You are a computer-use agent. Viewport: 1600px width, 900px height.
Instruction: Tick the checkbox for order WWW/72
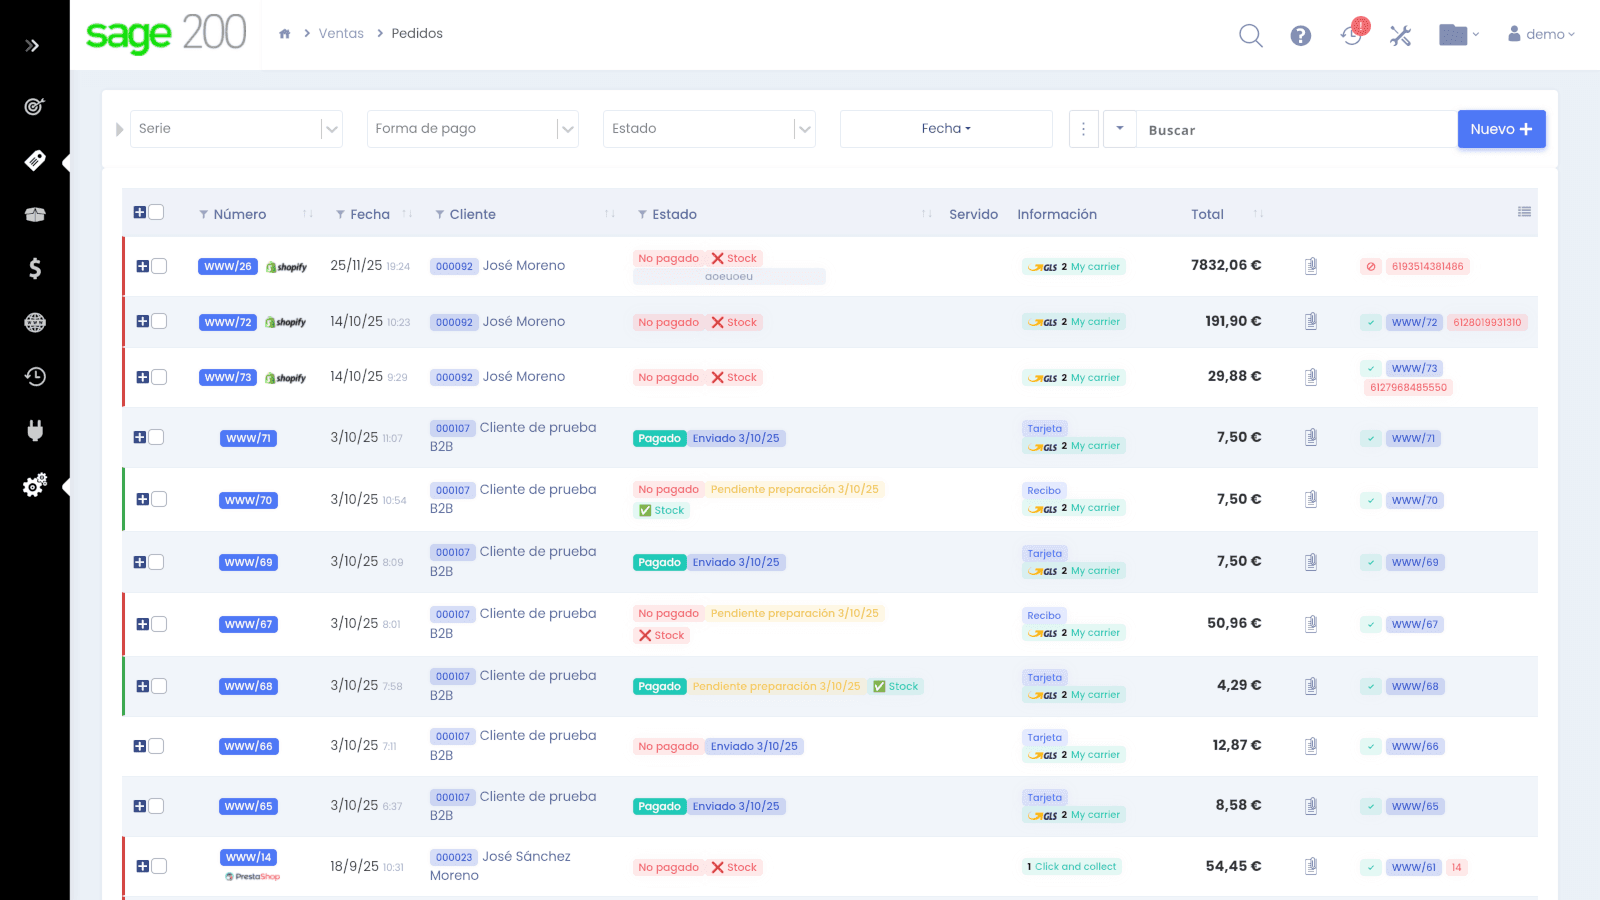point(160,321)
